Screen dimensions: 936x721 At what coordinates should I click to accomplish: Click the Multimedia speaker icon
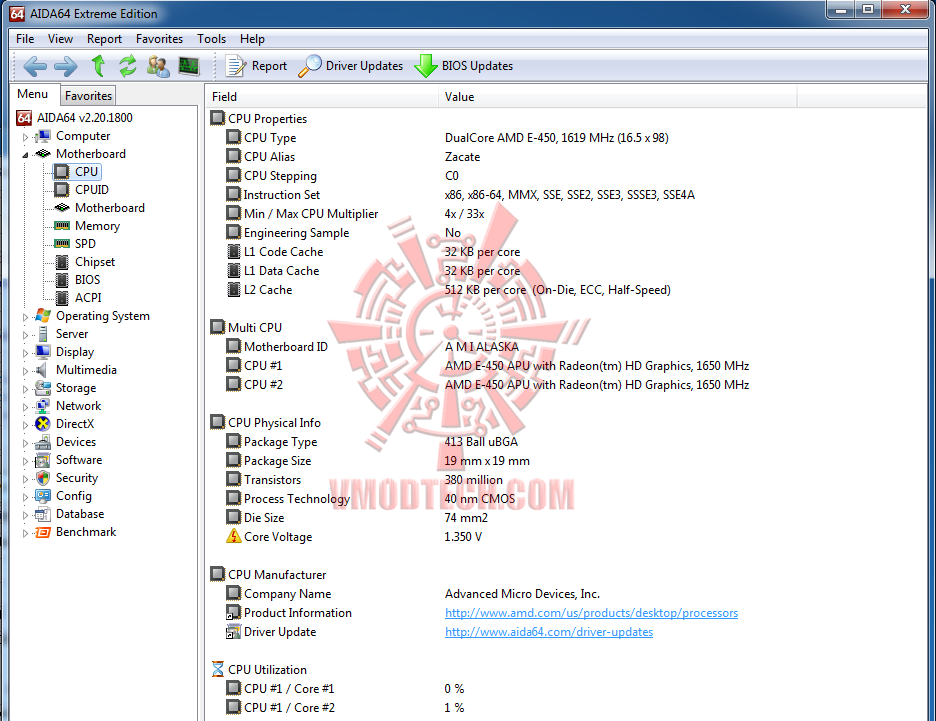tap(42, 370)
